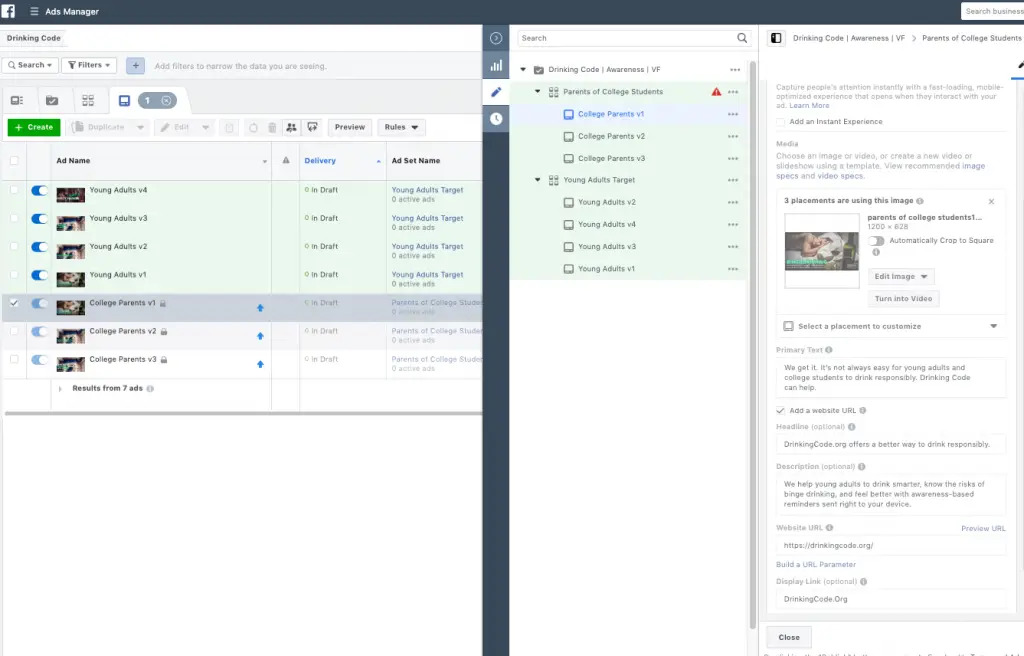The width and height of the screenshot is (1024, 656).
Task: Select College Parents v2 in the tree
Action: pyautogui.click(x=611, y=136)
